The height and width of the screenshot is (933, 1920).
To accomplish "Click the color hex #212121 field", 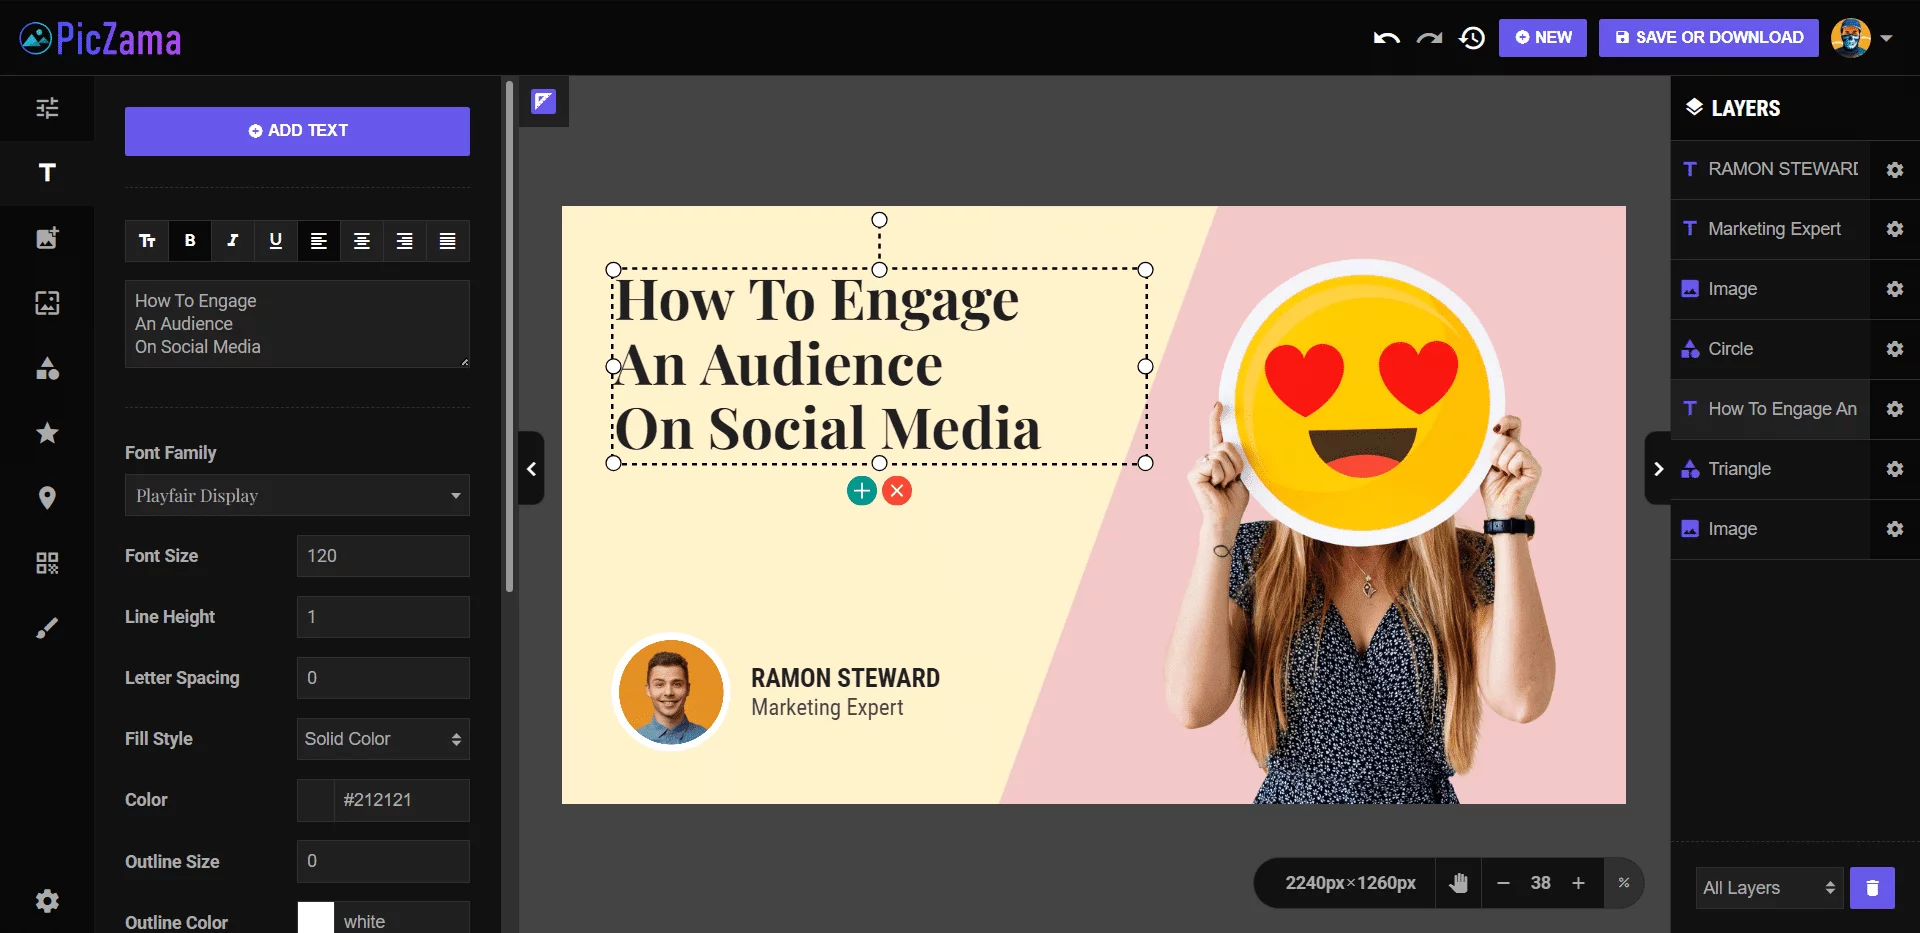I will pos(402,800).
